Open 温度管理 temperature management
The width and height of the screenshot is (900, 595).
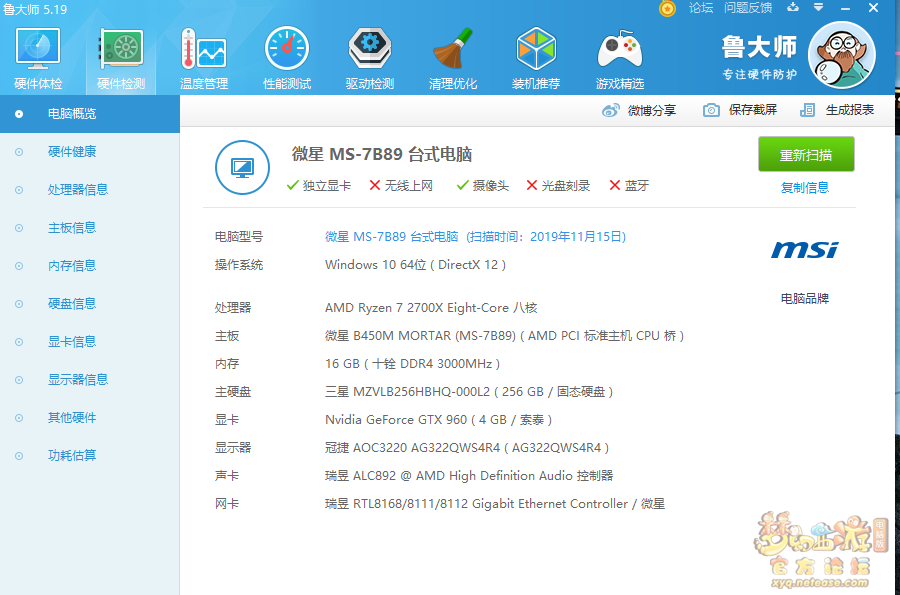point(204,59)
